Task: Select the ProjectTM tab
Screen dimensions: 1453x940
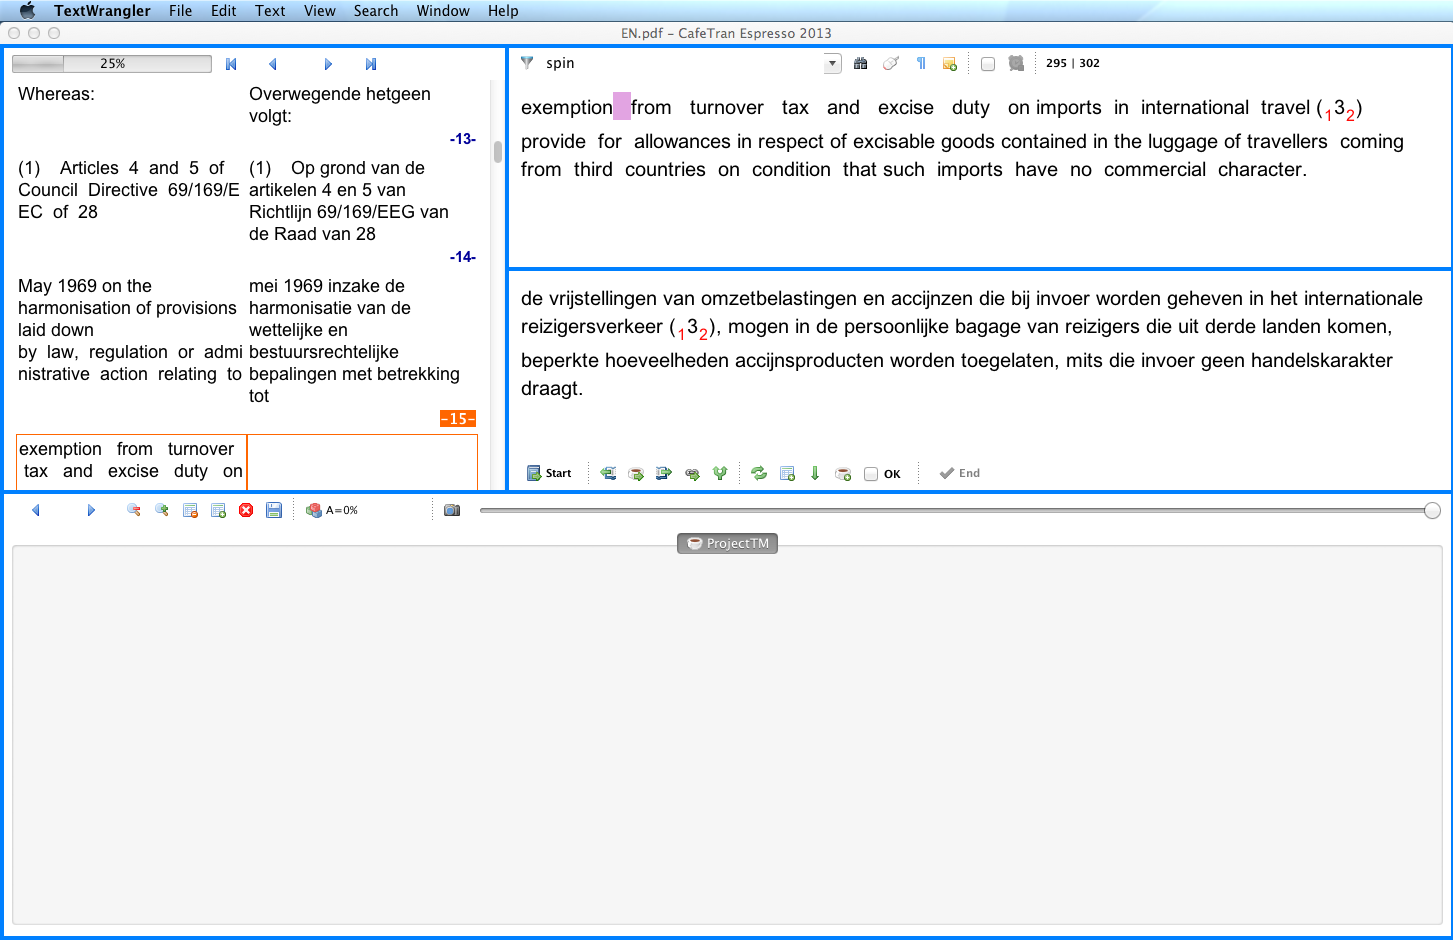Action: [x=728, y=544]
